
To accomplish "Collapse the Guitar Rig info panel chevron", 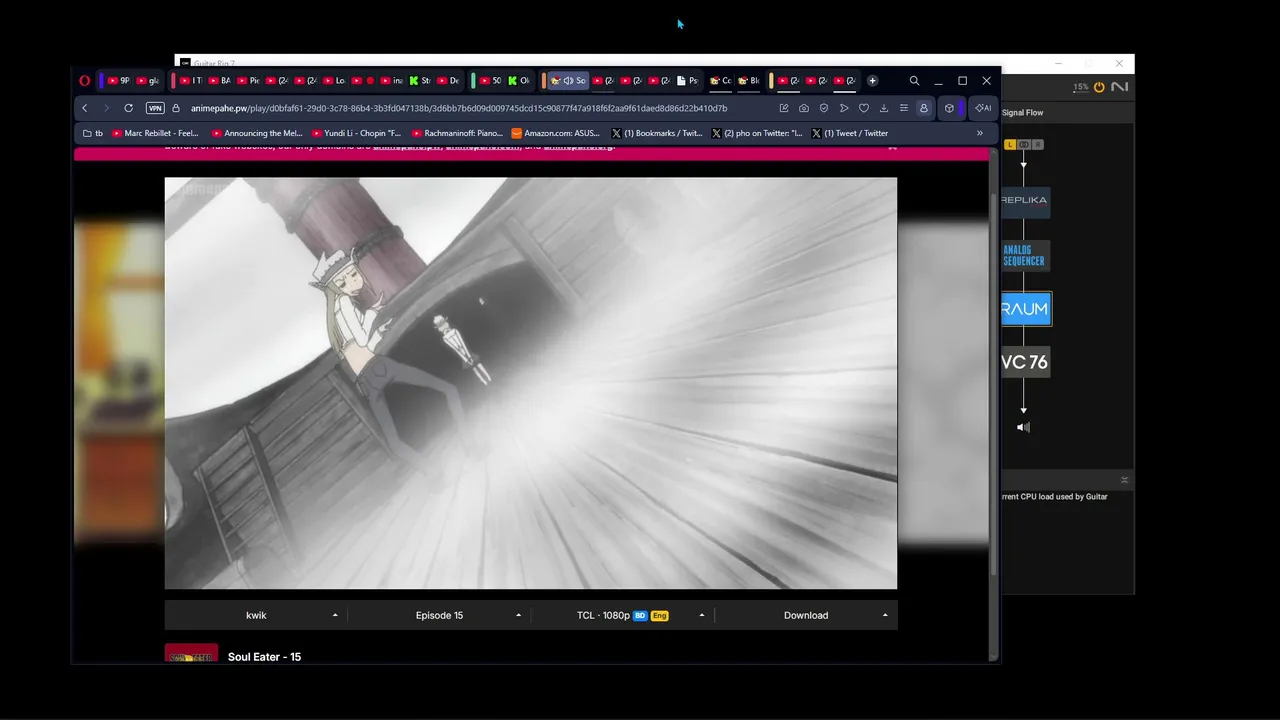I will (1124, 480).
